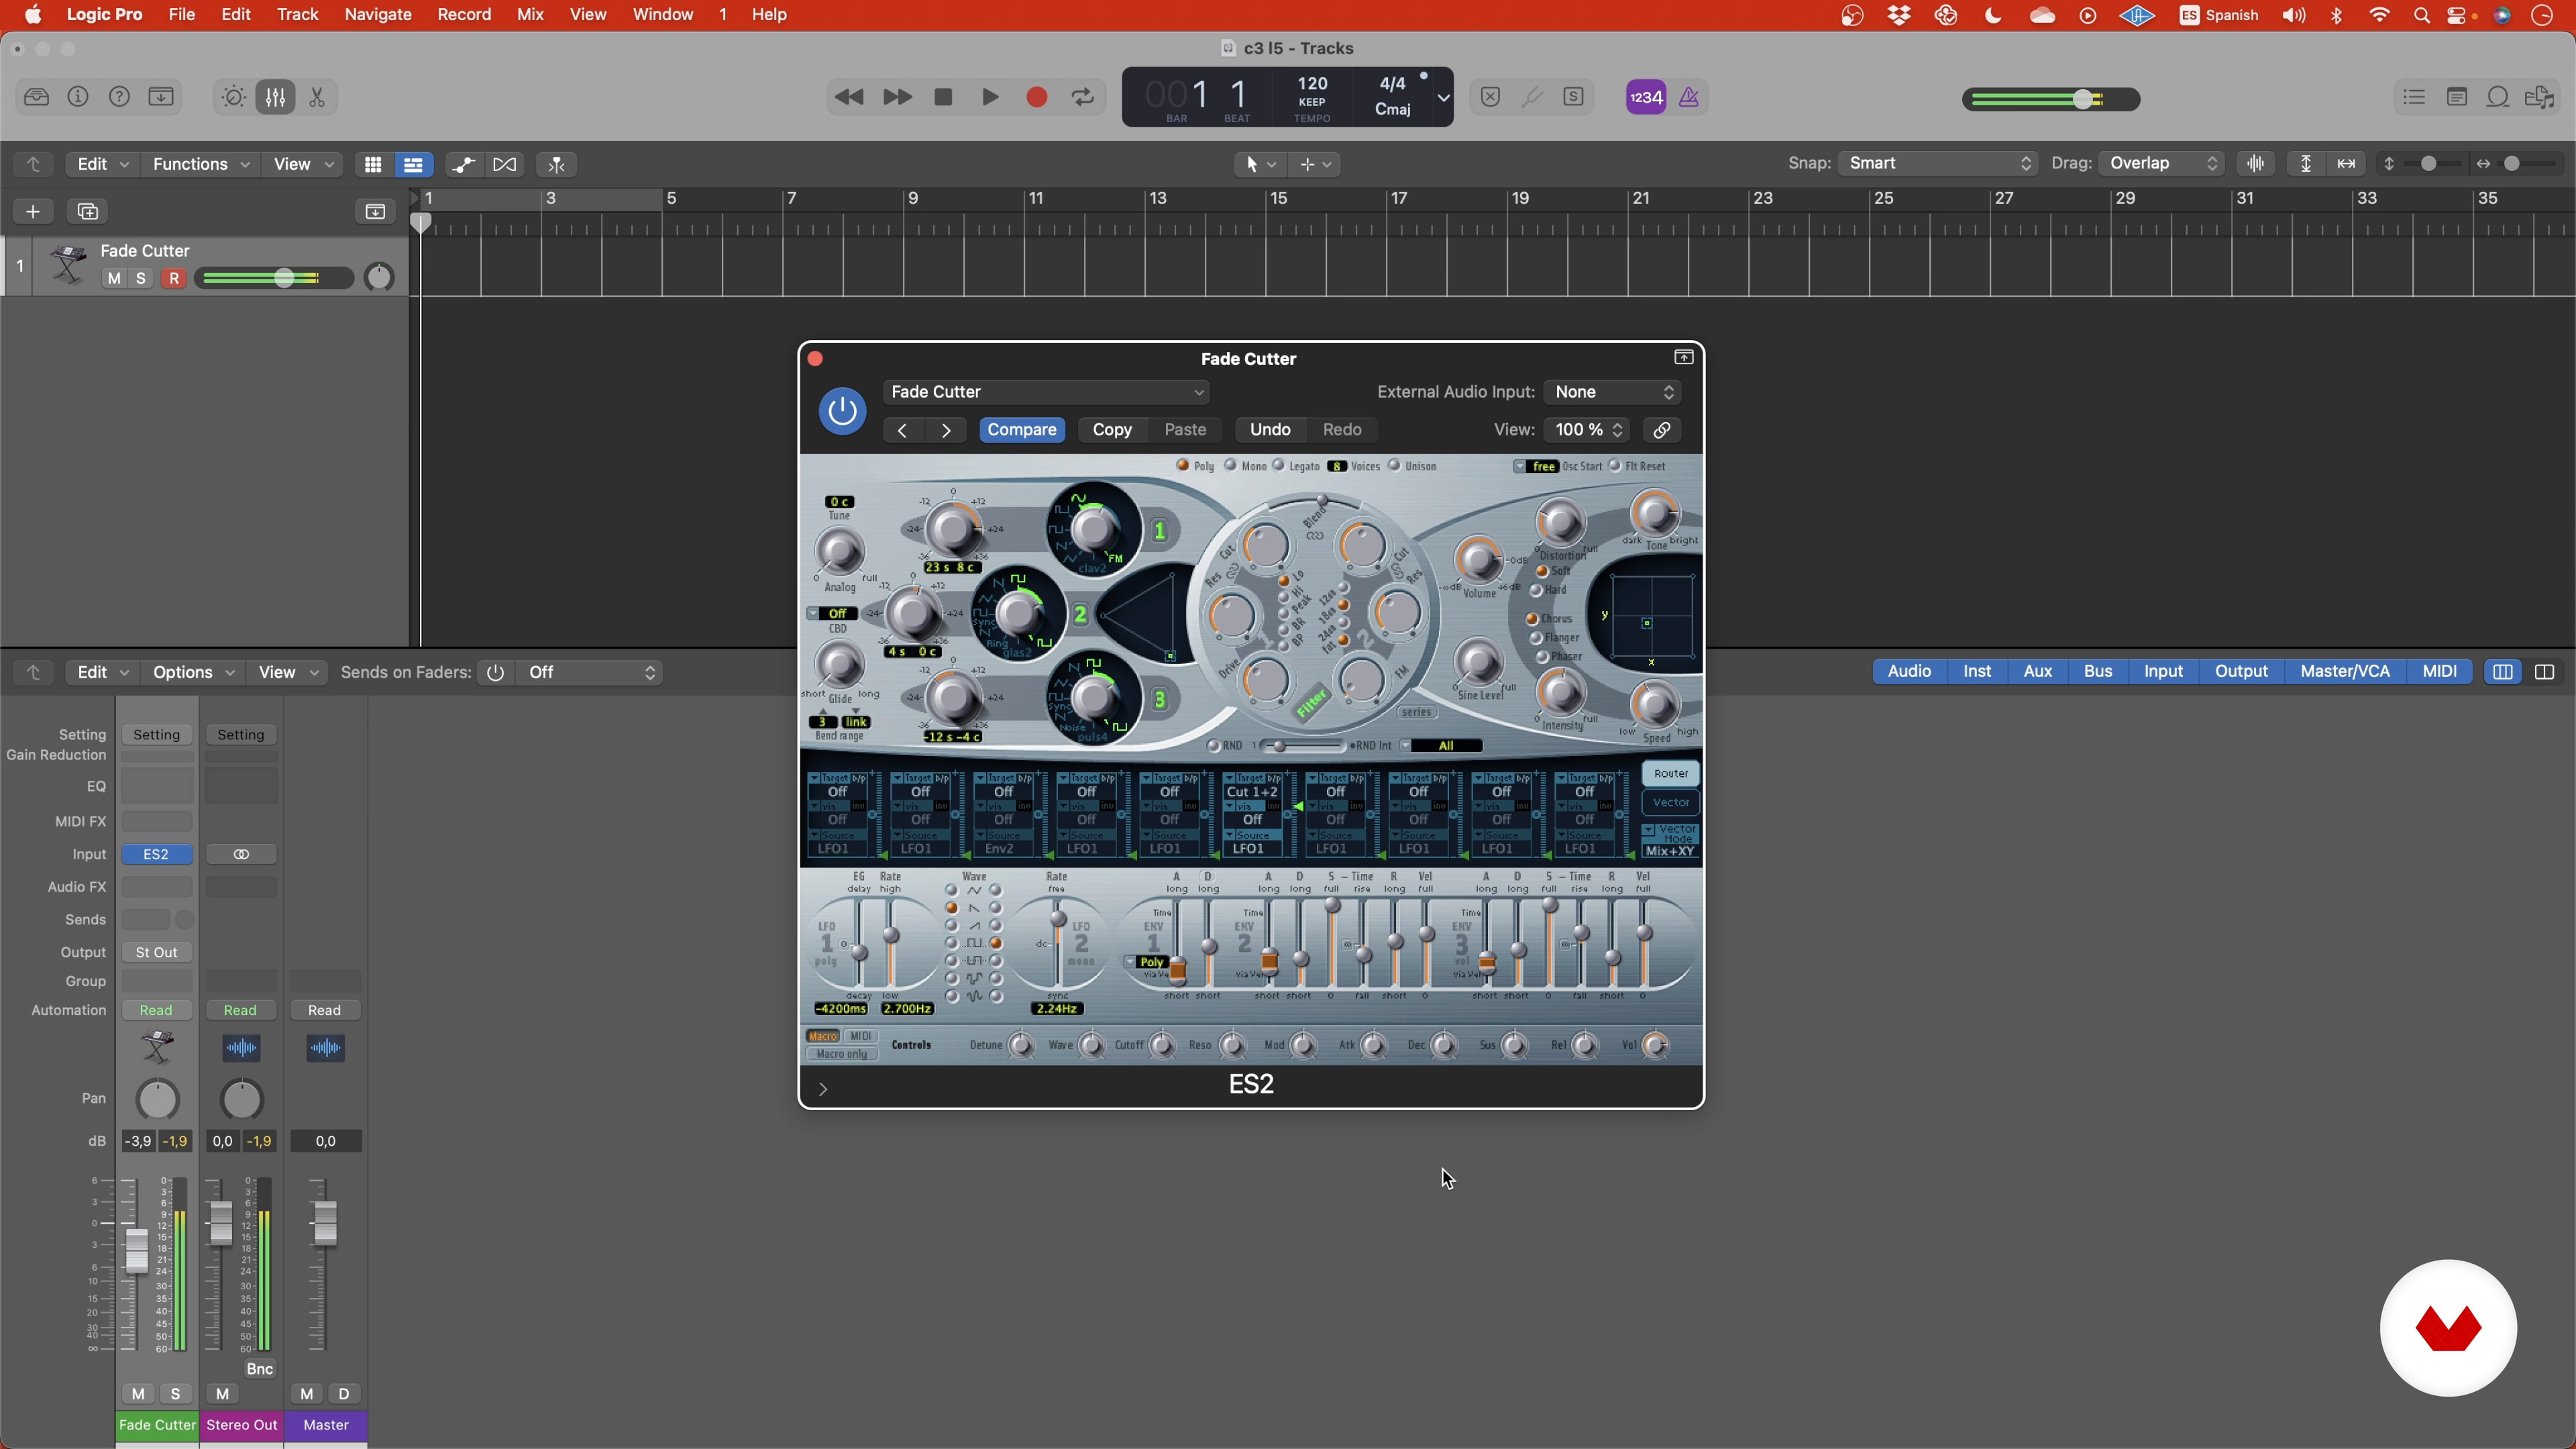Toggle the Mixer icon in the control bar

tap(275, 97)
